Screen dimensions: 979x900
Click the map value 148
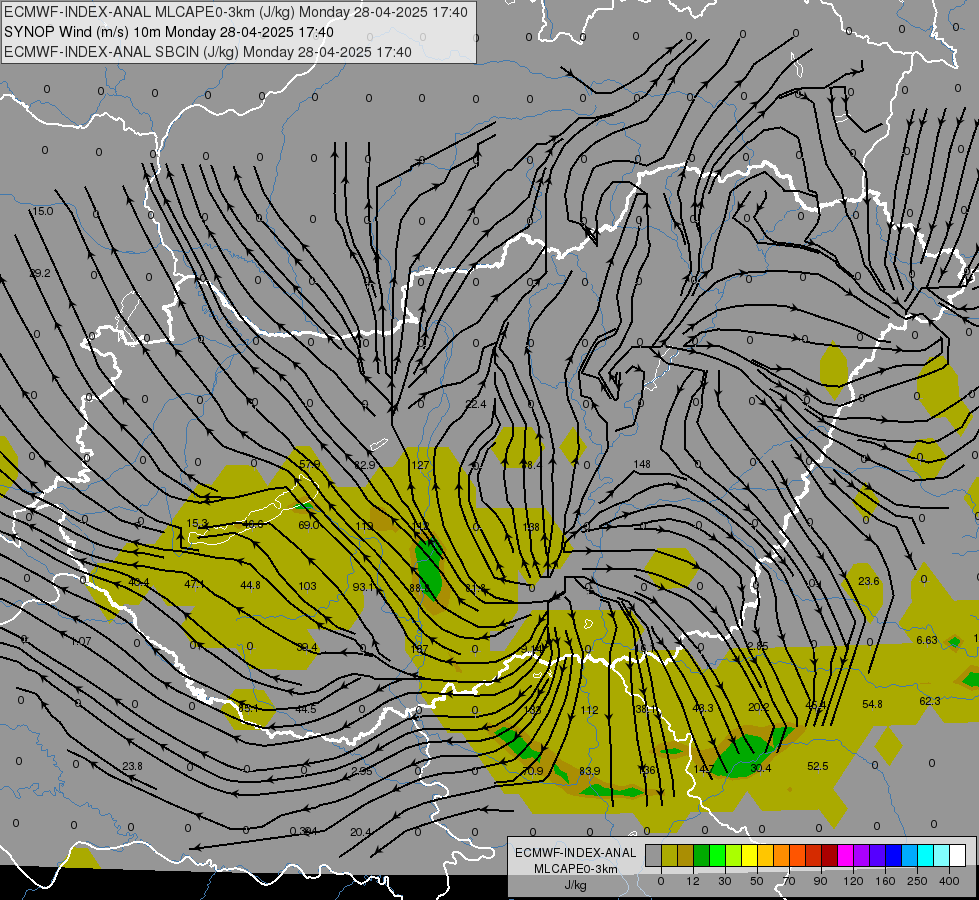(642, 464)
